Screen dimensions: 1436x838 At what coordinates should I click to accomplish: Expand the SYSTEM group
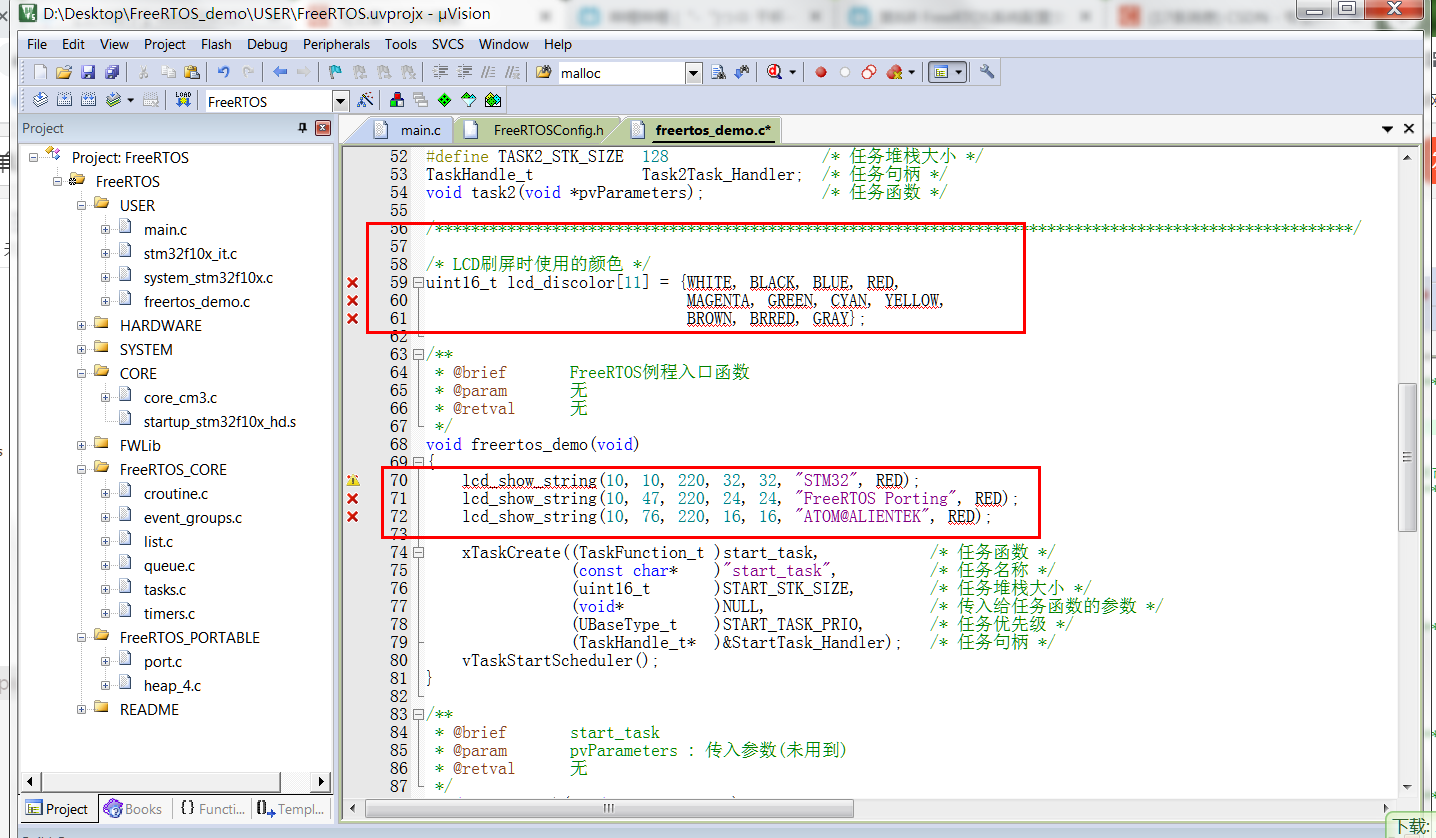tap(82, 349)
